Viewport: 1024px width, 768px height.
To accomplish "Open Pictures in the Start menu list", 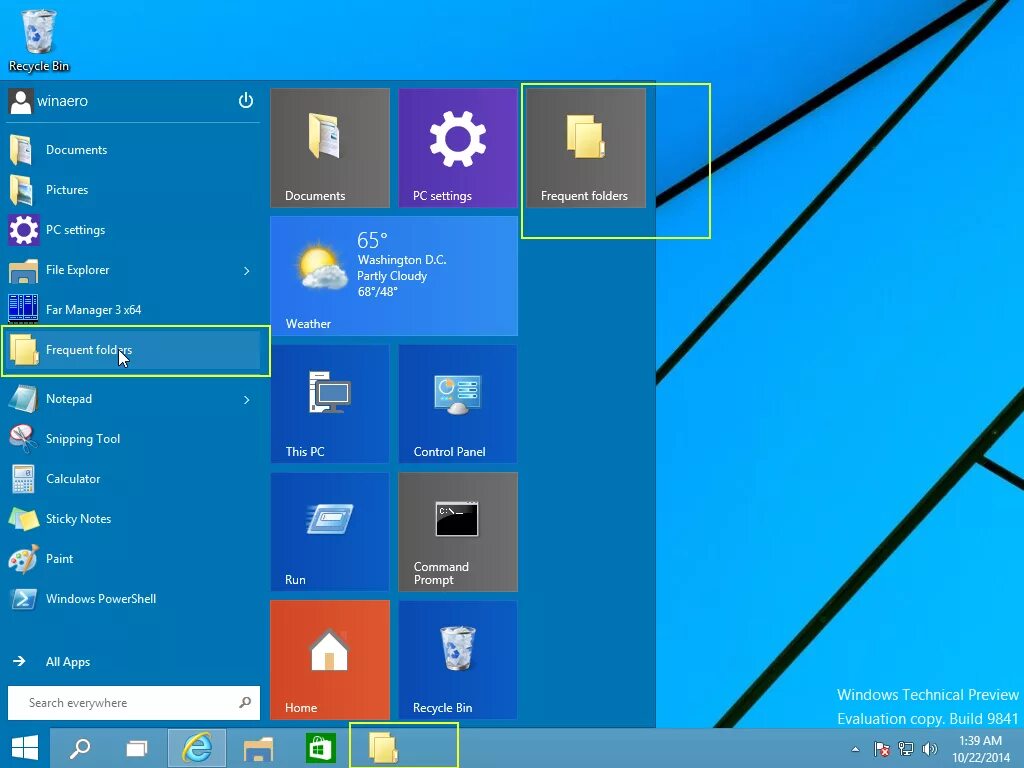I will tap(134, 189).
